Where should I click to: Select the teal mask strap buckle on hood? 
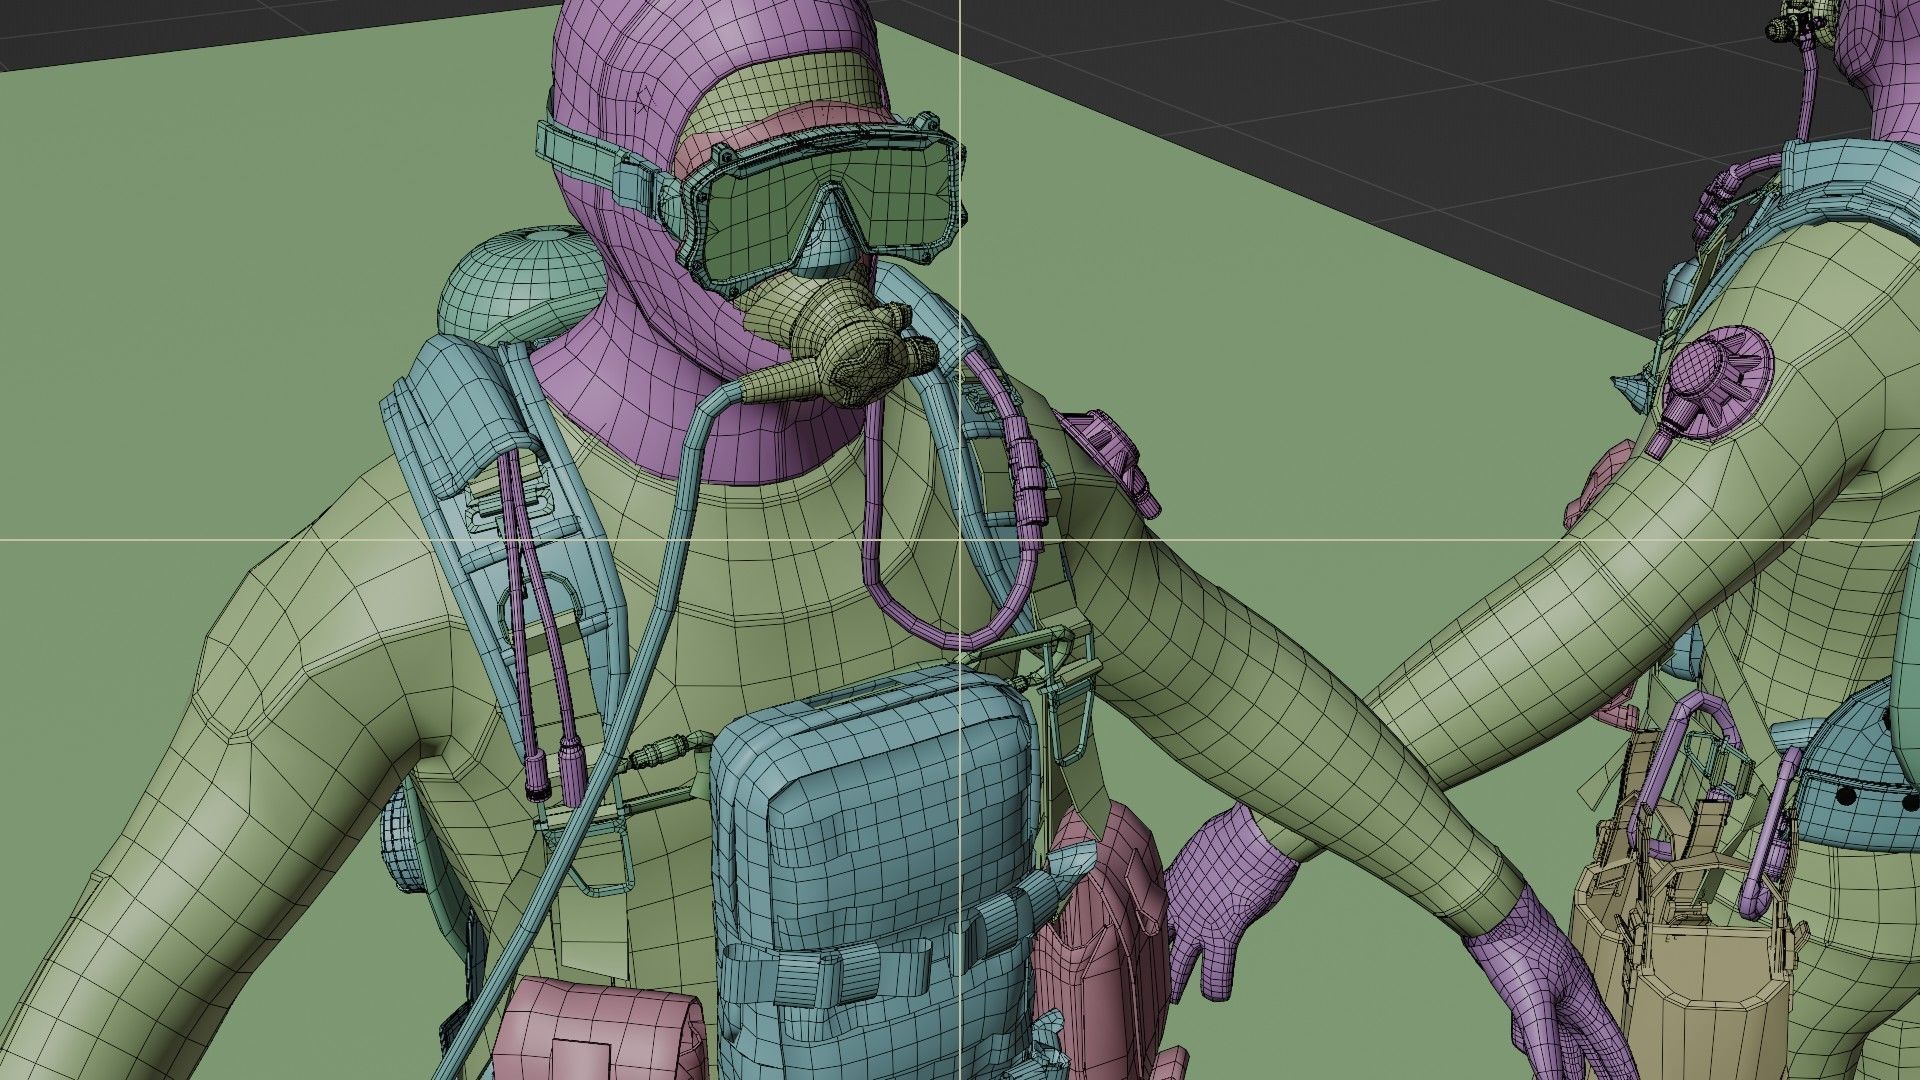click(x=635, y=185)
